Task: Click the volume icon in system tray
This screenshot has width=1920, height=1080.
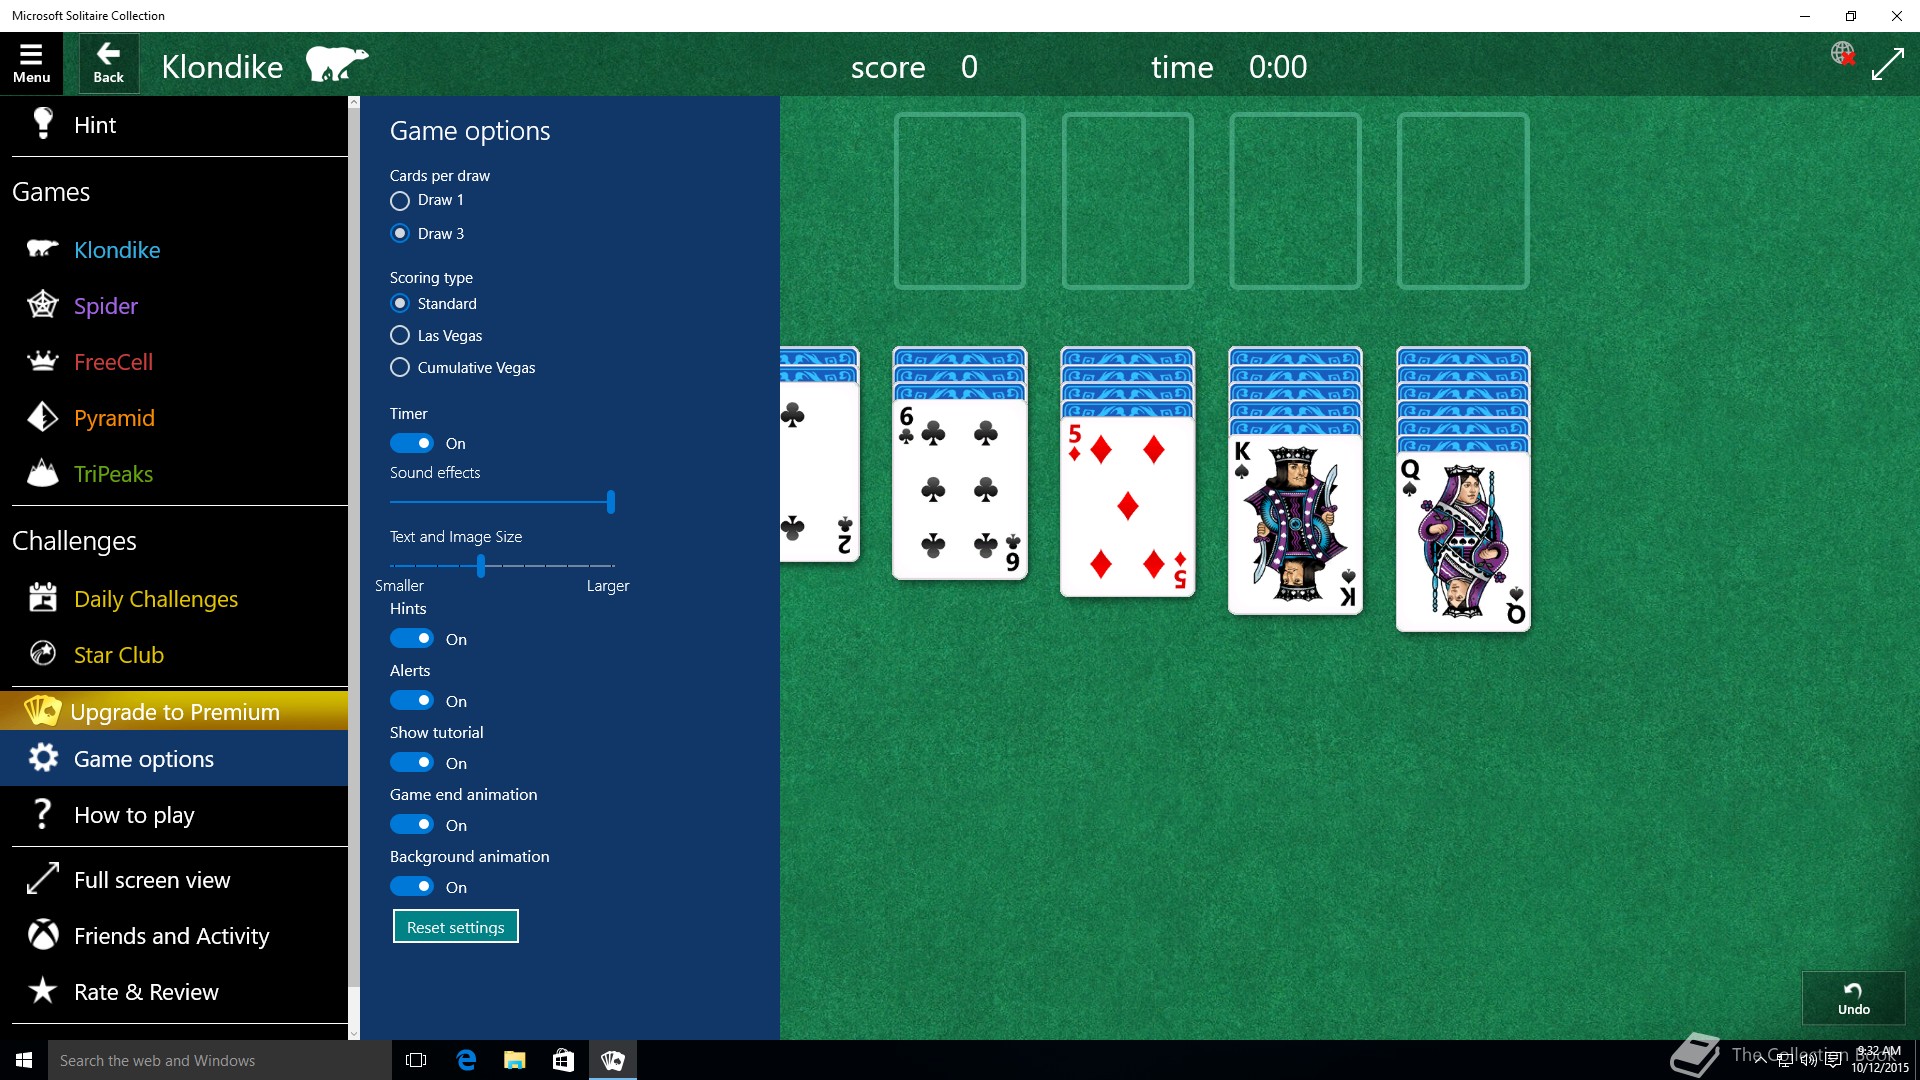Action: [x=1808, y=1060]
